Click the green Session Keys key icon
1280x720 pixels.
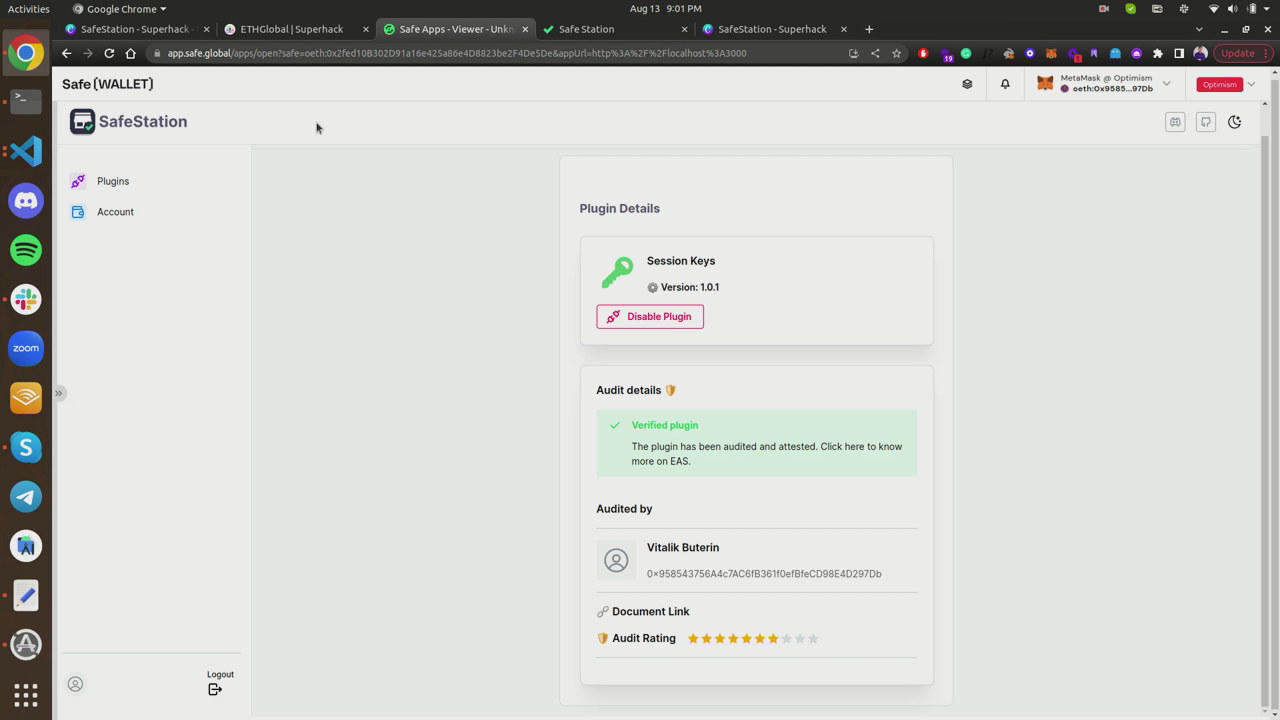point(617,271)
